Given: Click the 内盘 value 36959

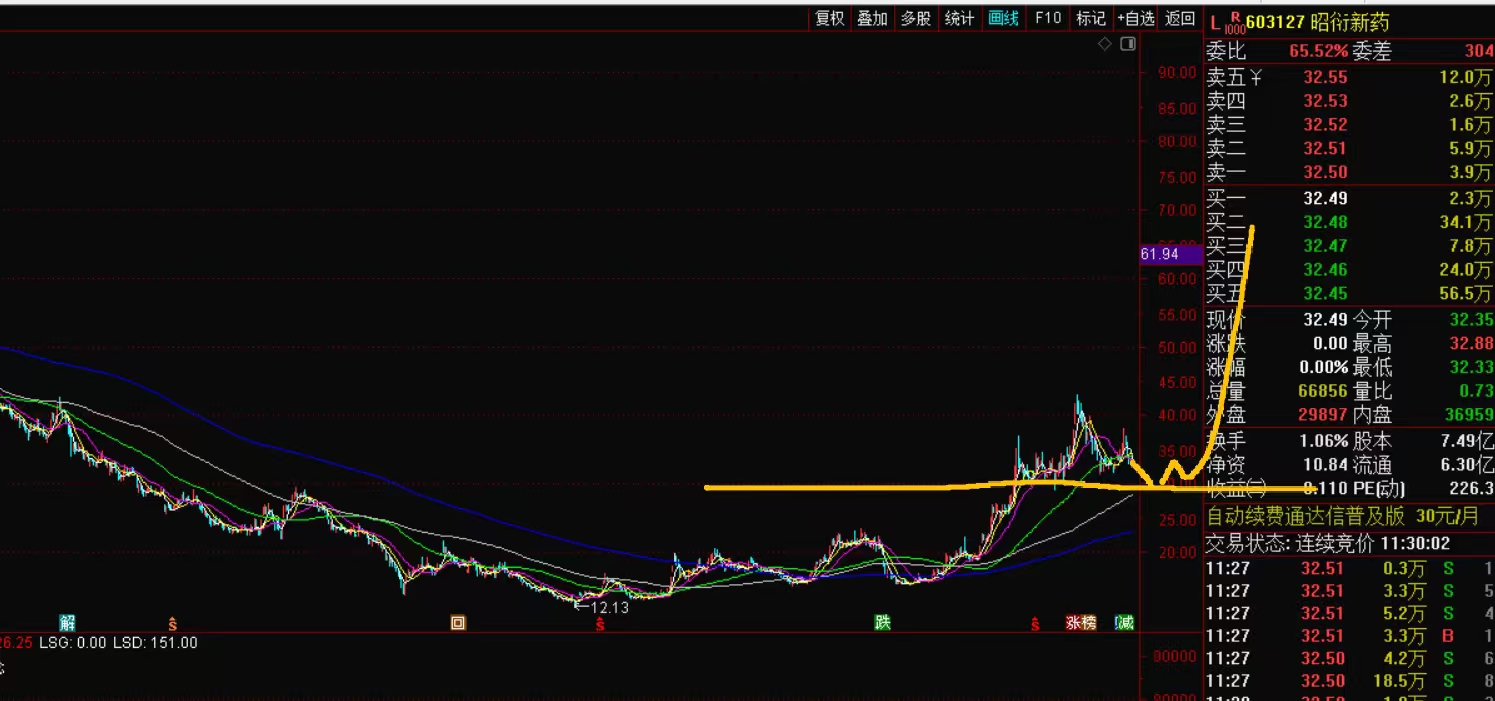Looking at the screenshot, I should click(1468, 414).
